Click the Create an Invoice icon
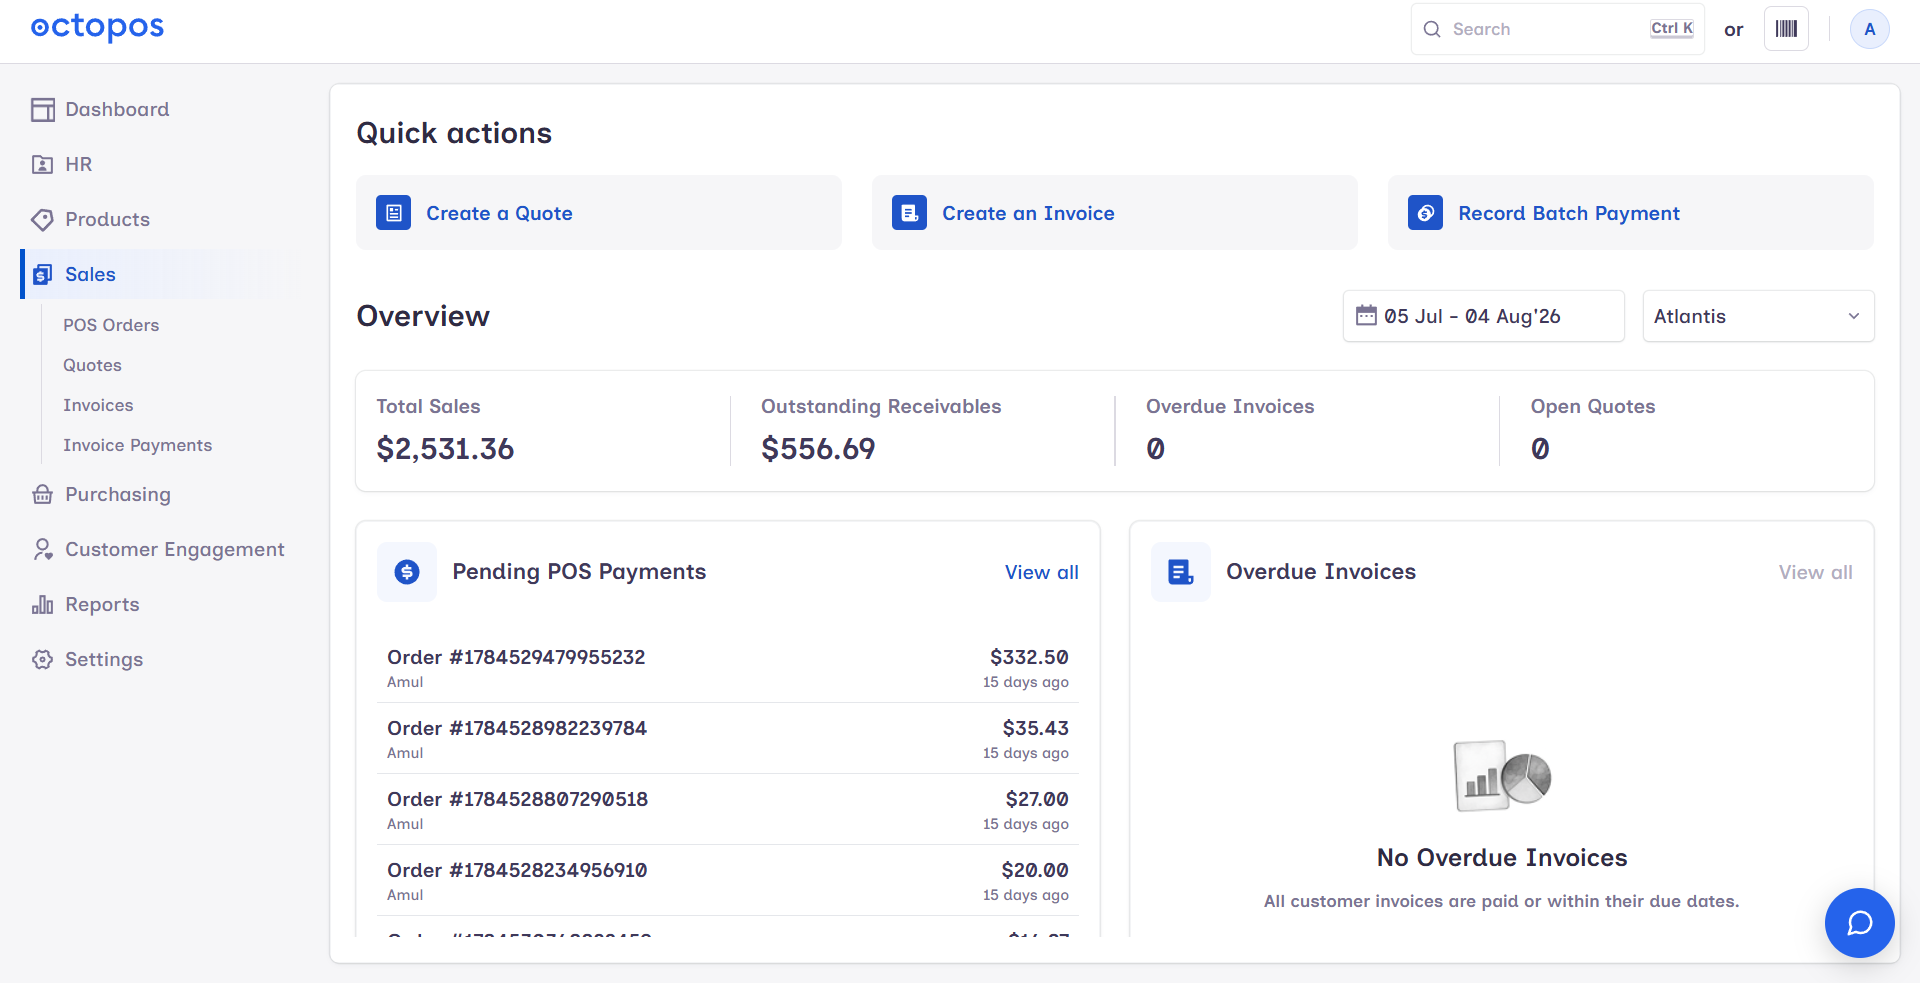The width and height of the screenshot is (1920, 983). tap(909, 213)
